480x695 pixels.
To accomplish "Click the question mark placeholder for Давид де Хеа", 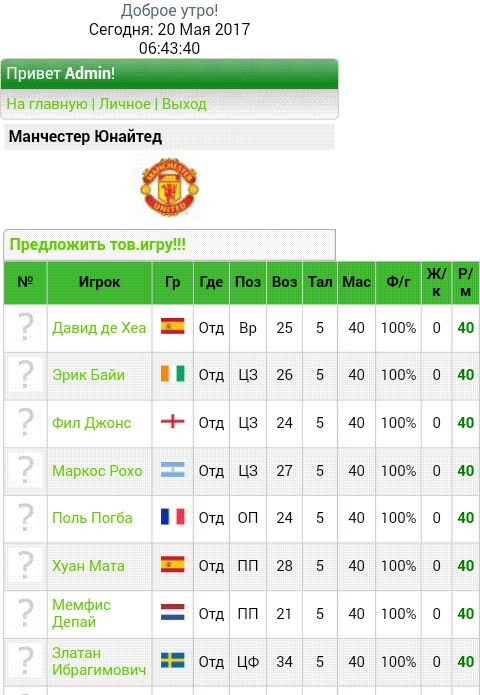I will click(x=25, y=327).
